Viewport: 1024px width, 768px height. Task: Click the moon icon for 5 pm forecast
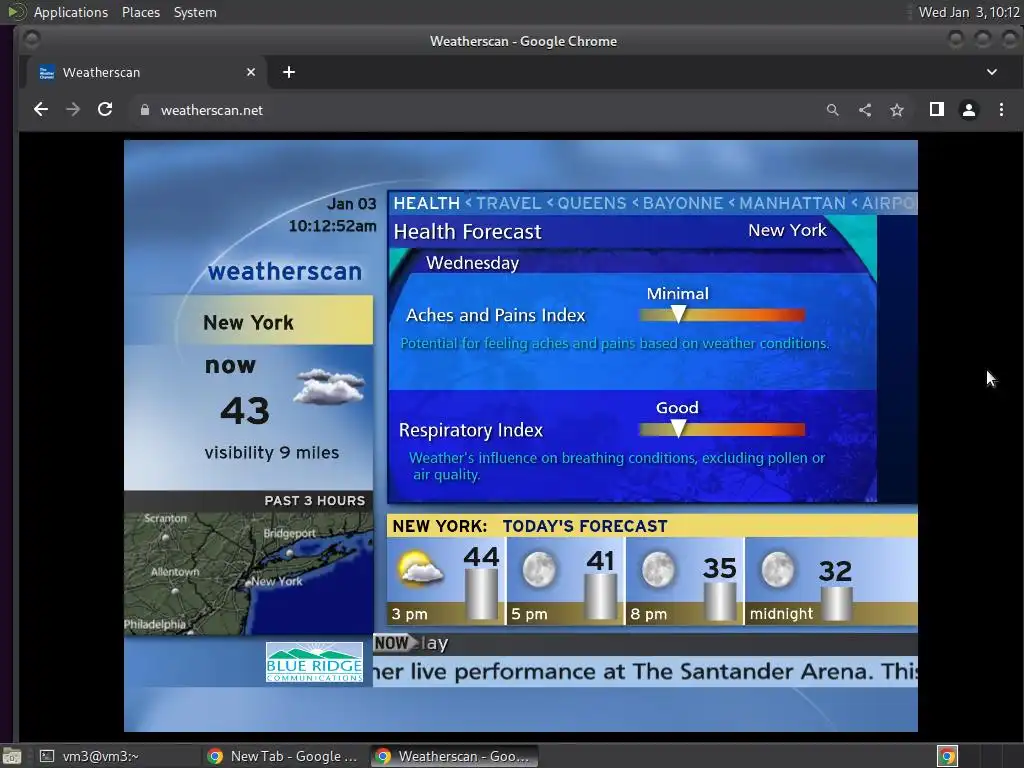tap(539, 569)
